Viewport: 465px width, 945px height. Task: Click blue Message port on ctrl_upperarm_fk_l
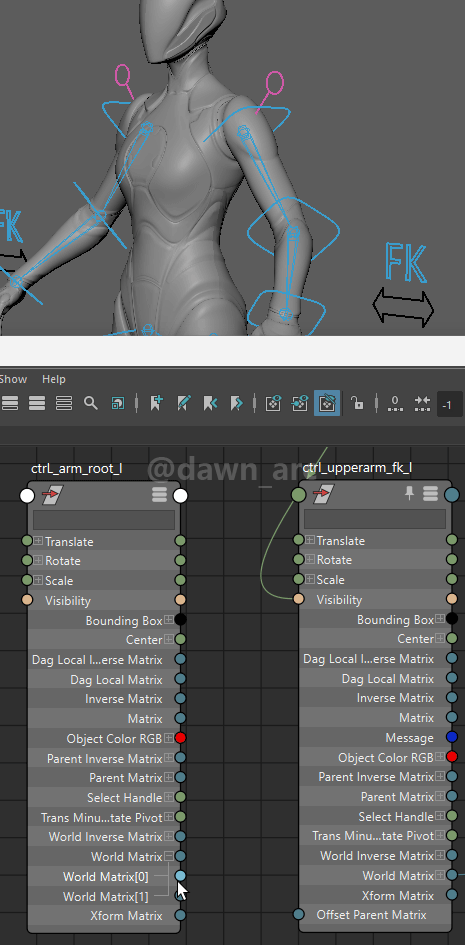(452, 737)
